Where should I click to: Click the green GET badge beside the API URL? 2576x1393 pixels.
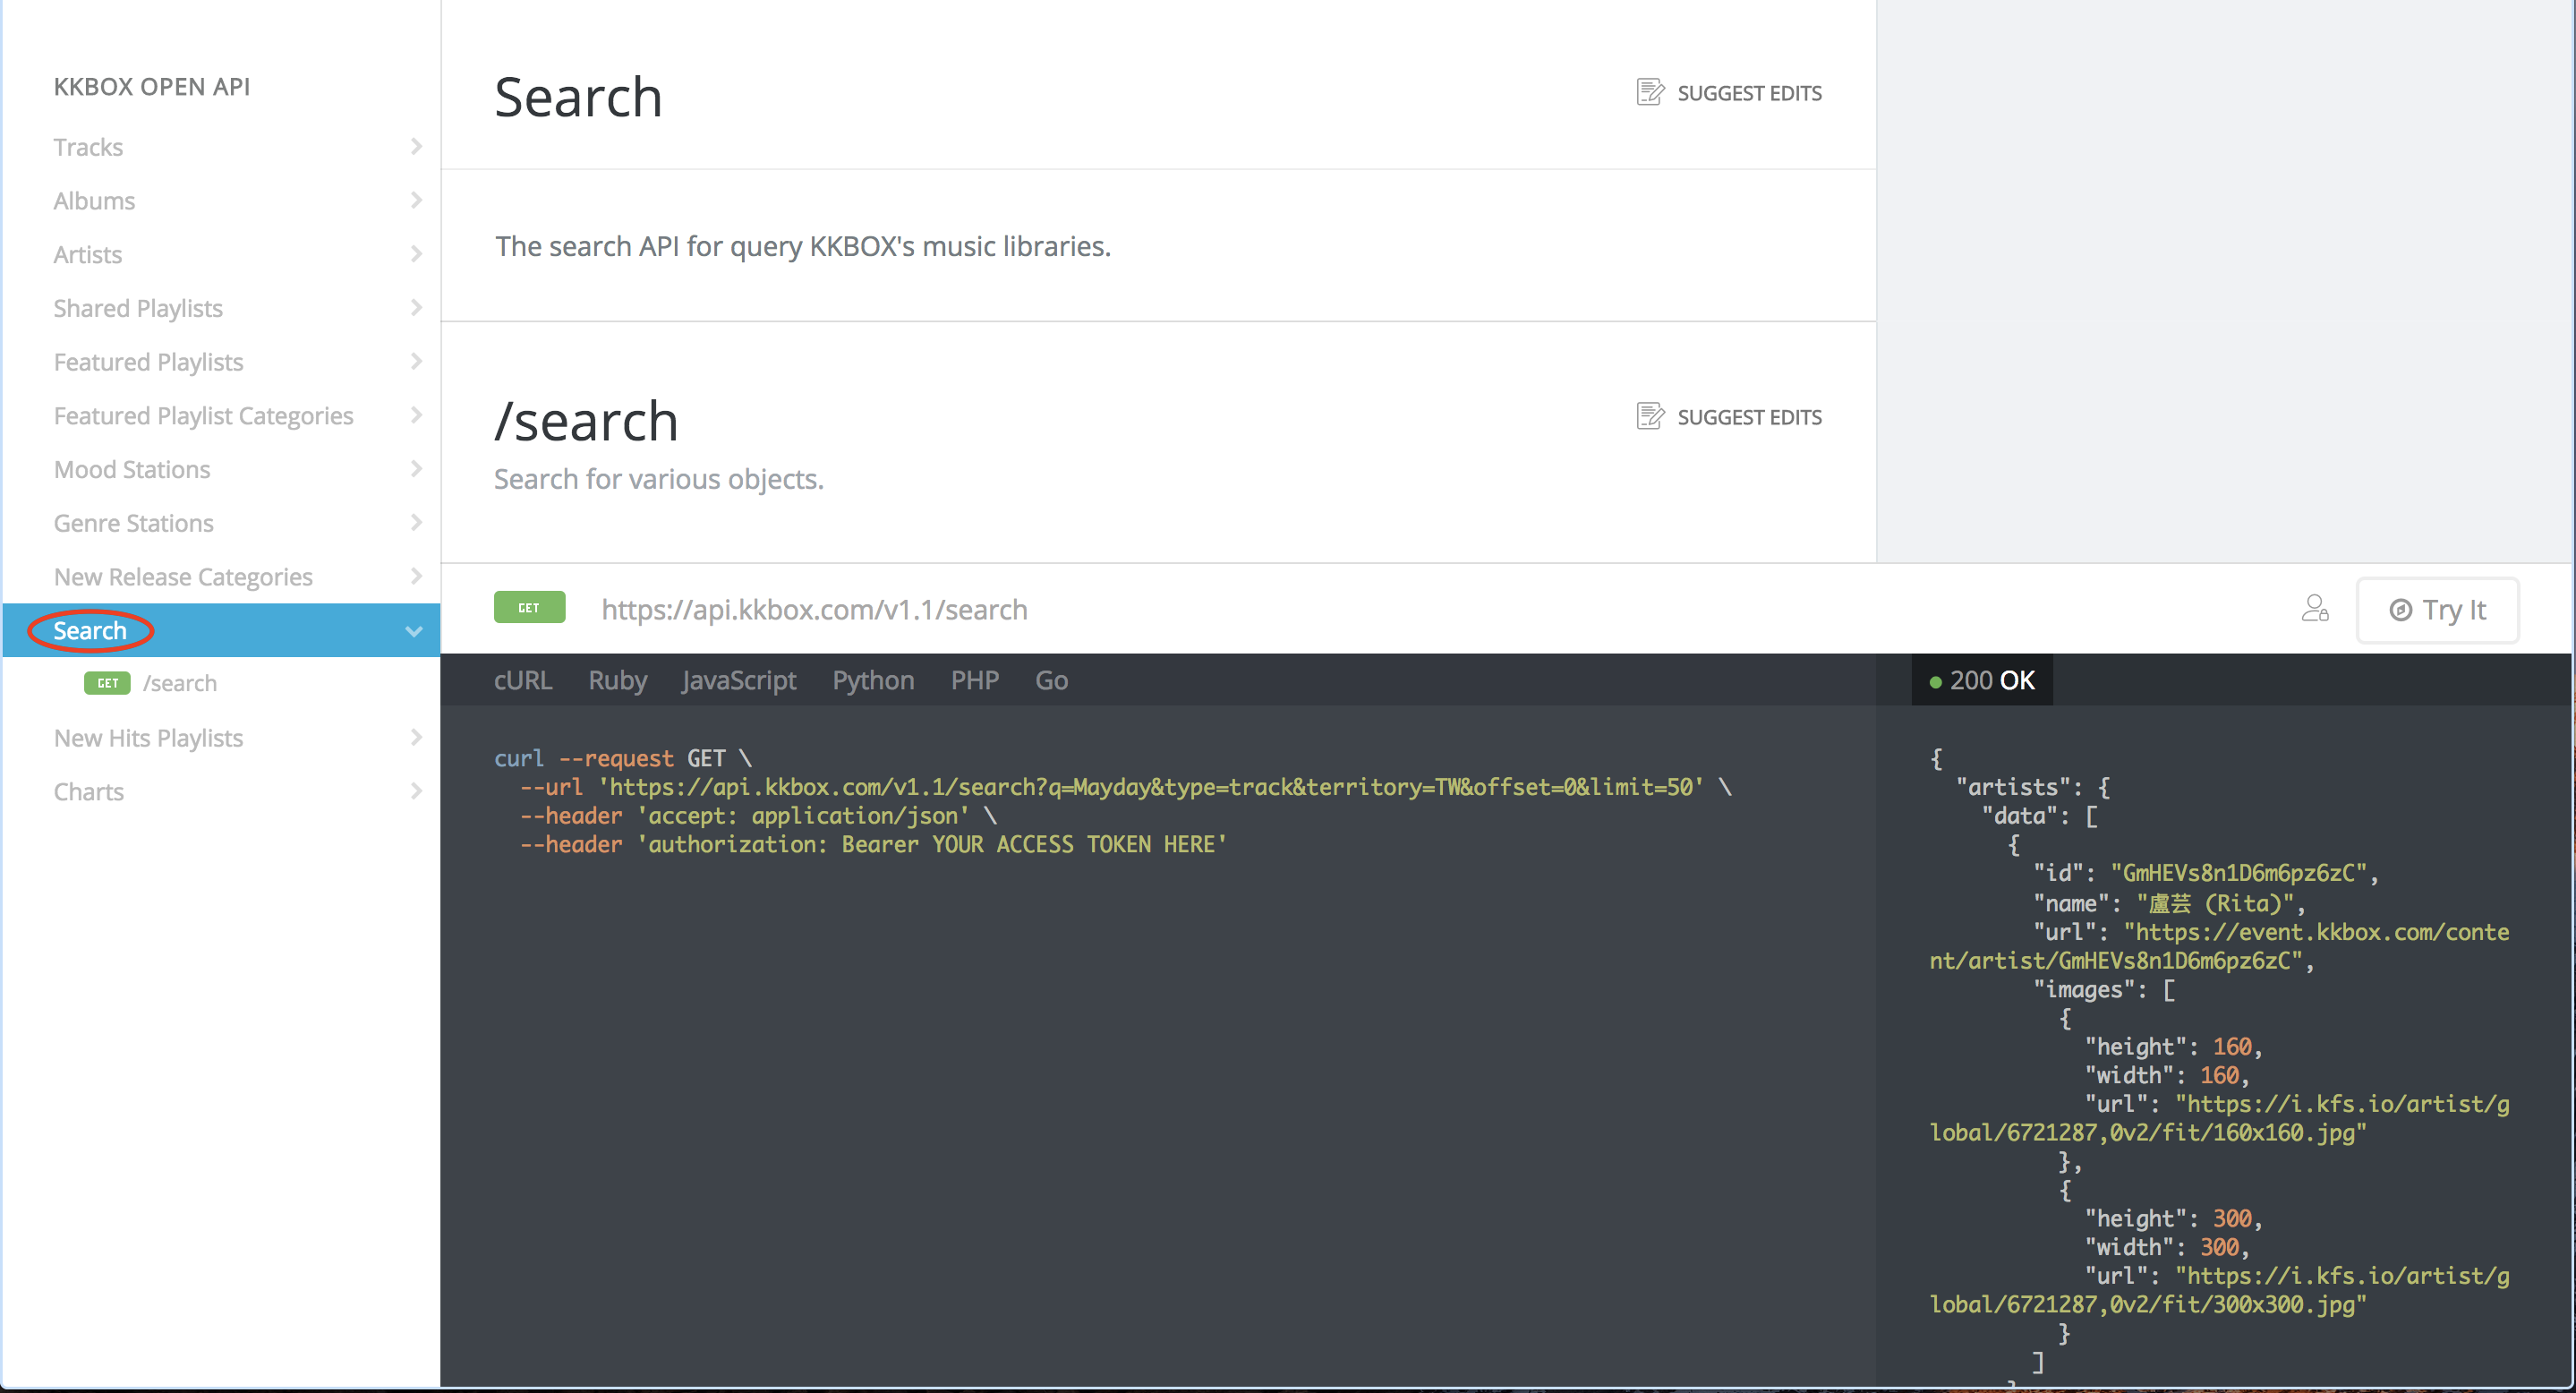(529, 607)
